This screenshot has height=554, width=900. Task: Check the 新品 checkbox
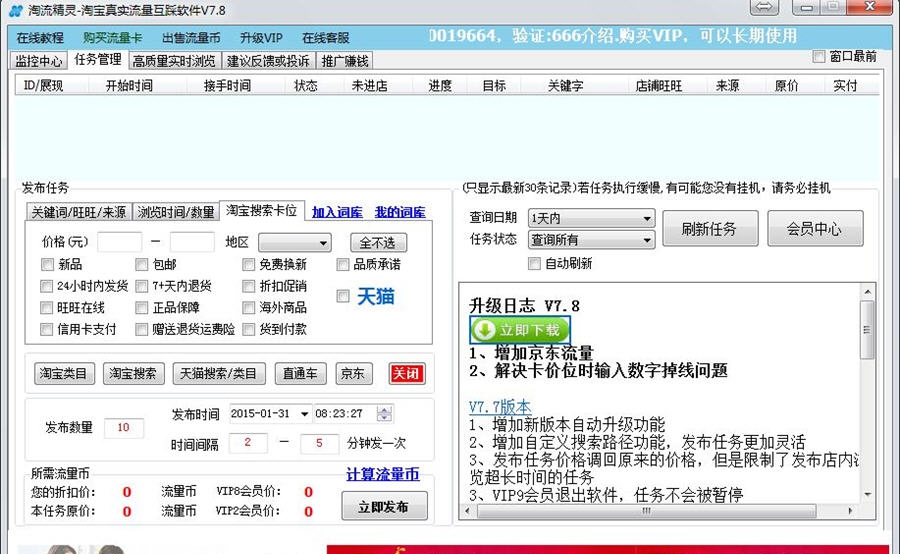tap(47, 265)
